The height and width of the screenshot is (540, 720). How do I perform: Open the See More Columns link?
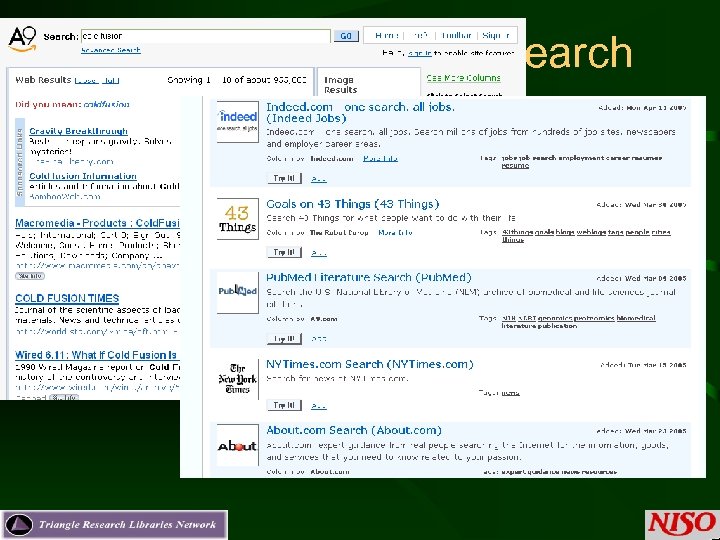tap(463, 78)
